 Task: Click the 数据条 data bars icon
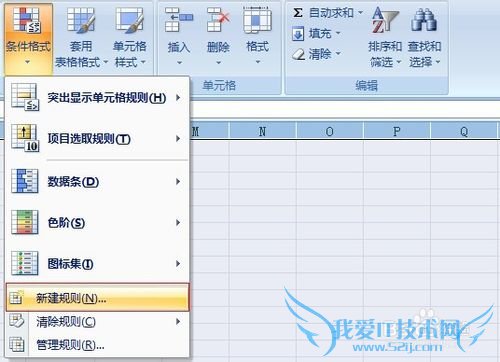coord(25,181)
